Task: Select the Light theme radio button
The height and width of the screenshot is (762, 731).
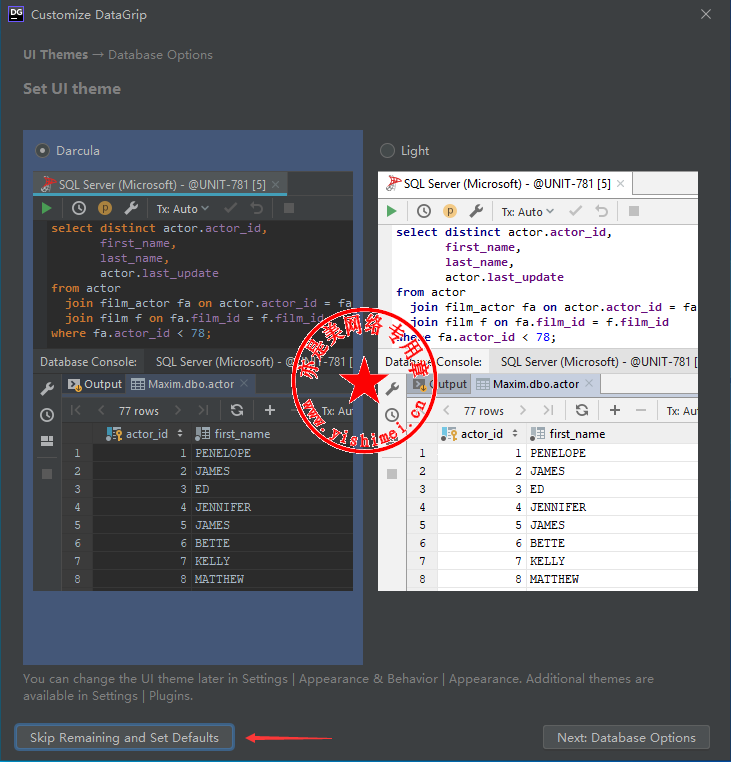Action: pos(387,151)
